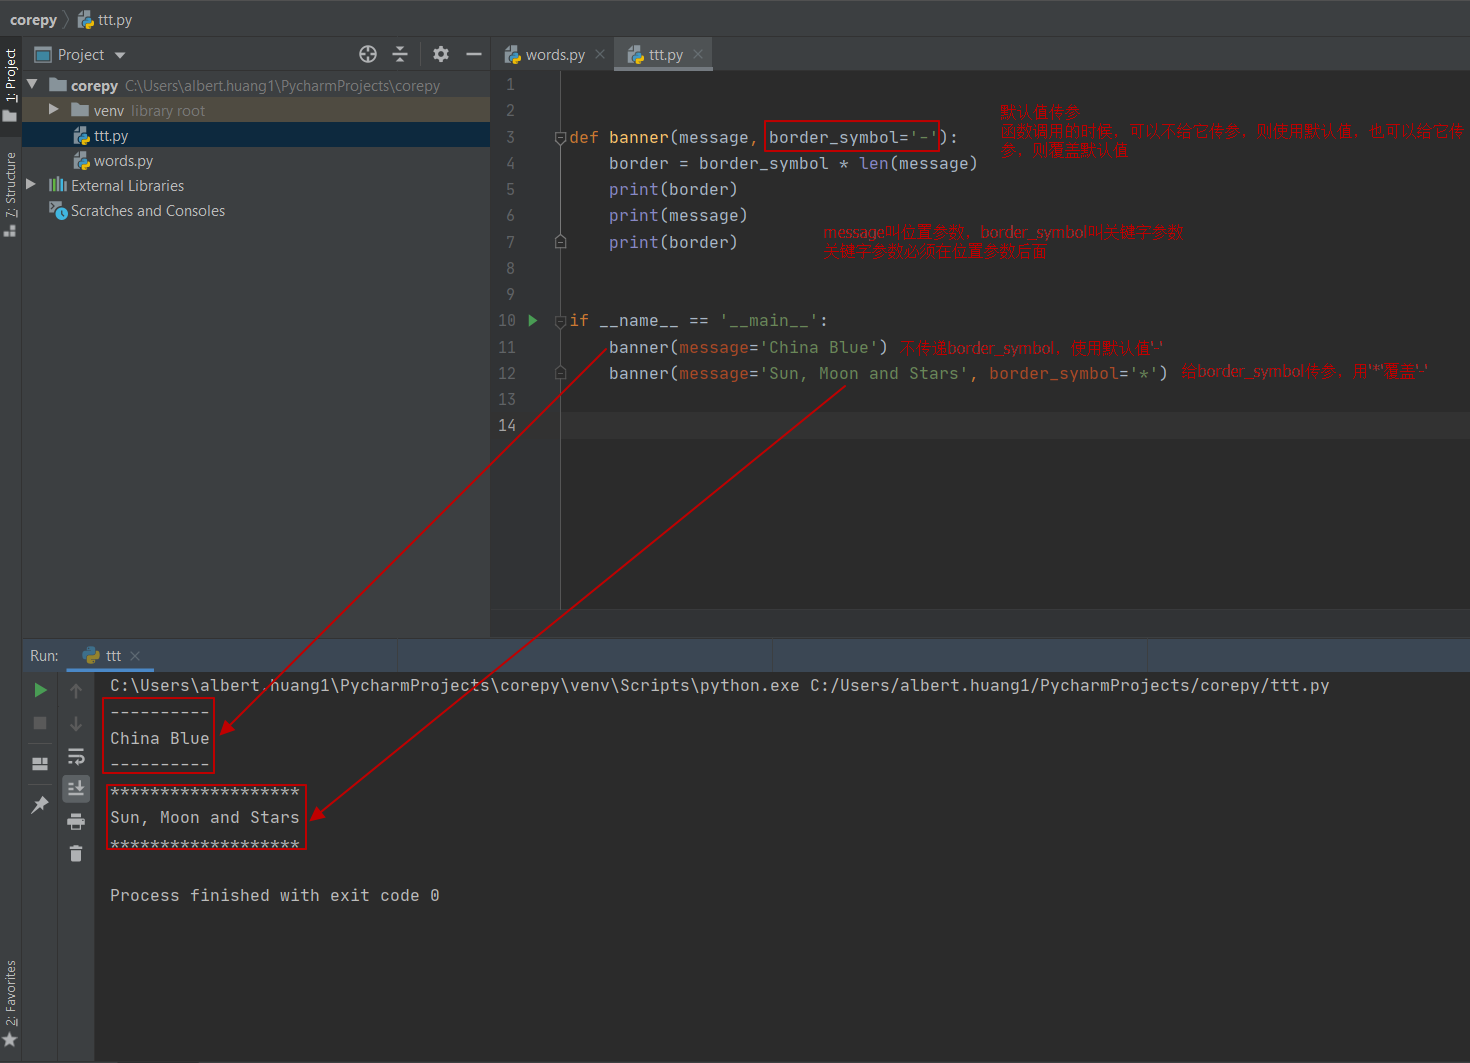Viewport: 1470px width, 1063px height.
Task: Open the 1: Project side tool tab
Action: [11, 85]
